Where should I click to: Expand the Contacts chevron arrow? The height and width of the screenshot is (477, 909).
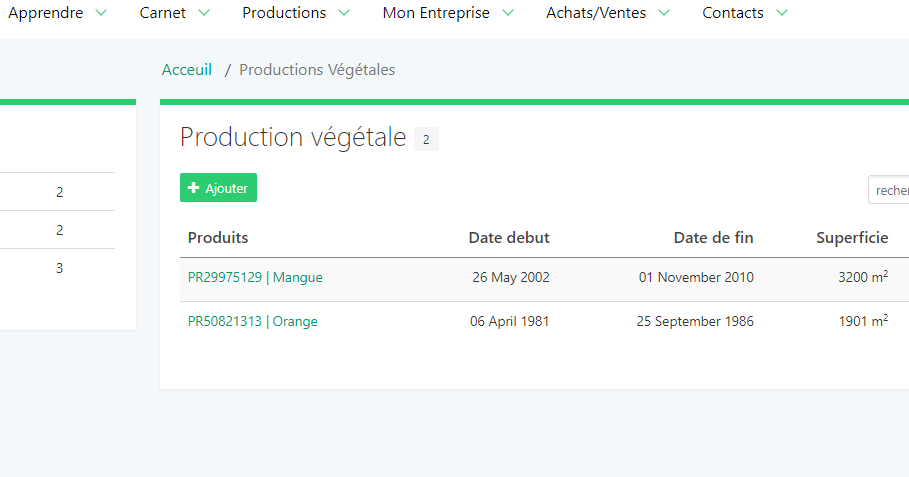tap(782, 13)
